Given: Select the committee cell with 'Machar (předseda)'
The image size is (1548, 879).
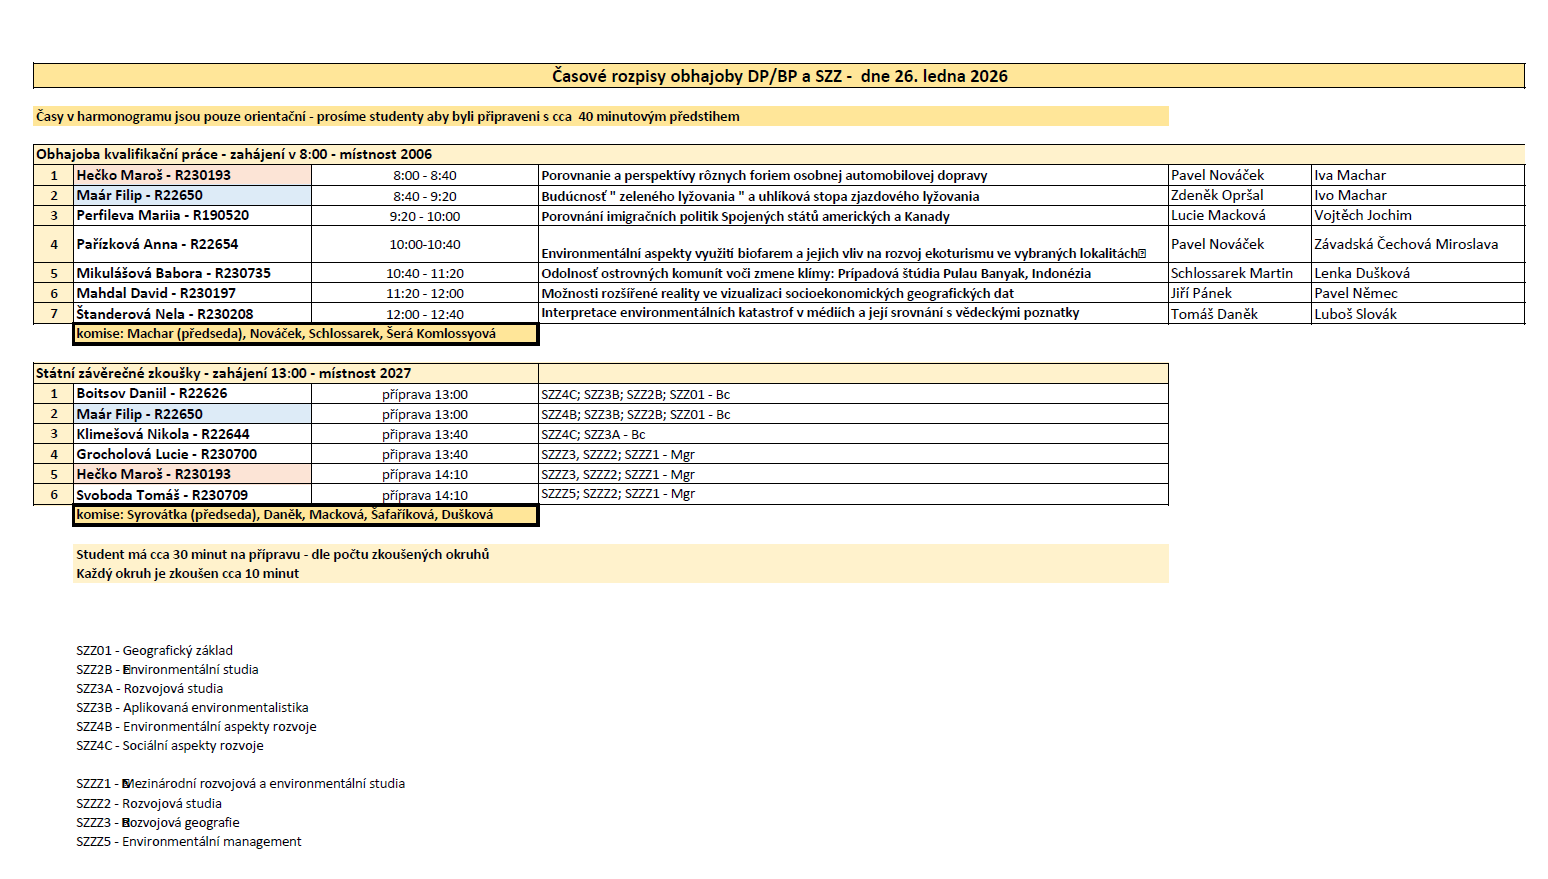Looking at the screenshot, I should click(x=286, y=334).
